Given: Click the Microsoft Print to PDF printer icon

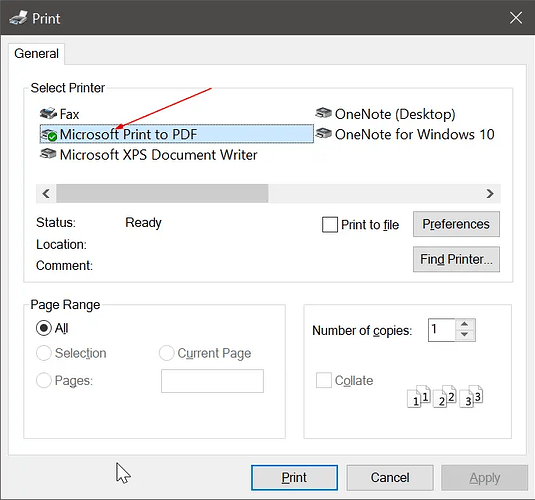Looking at the screenshot, I should tap(48, 135).
